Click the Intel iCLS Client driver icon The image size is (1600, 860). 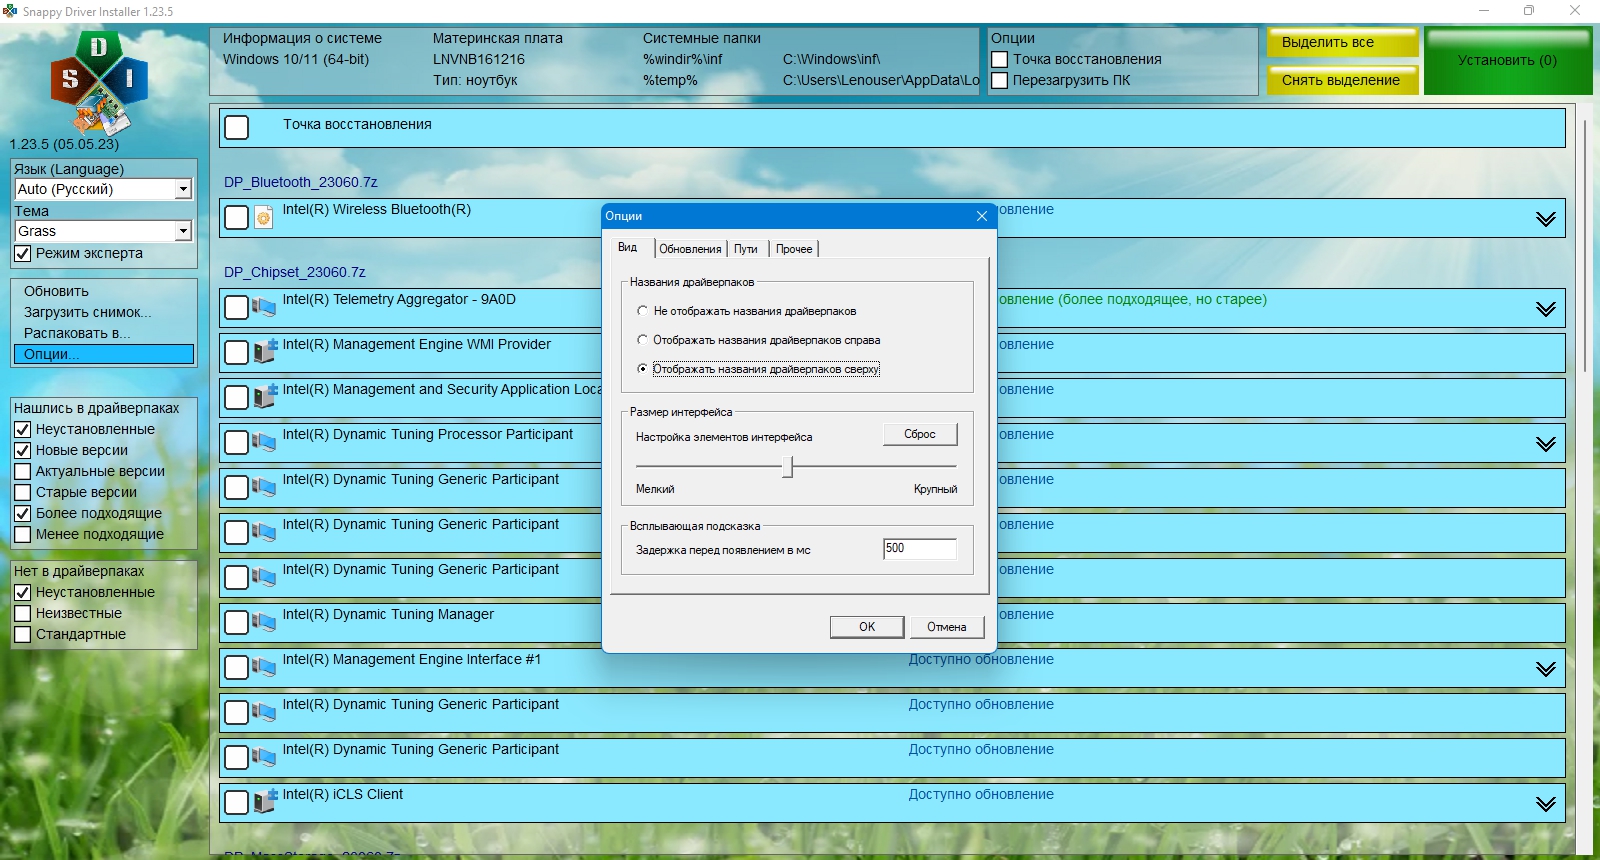264,802
